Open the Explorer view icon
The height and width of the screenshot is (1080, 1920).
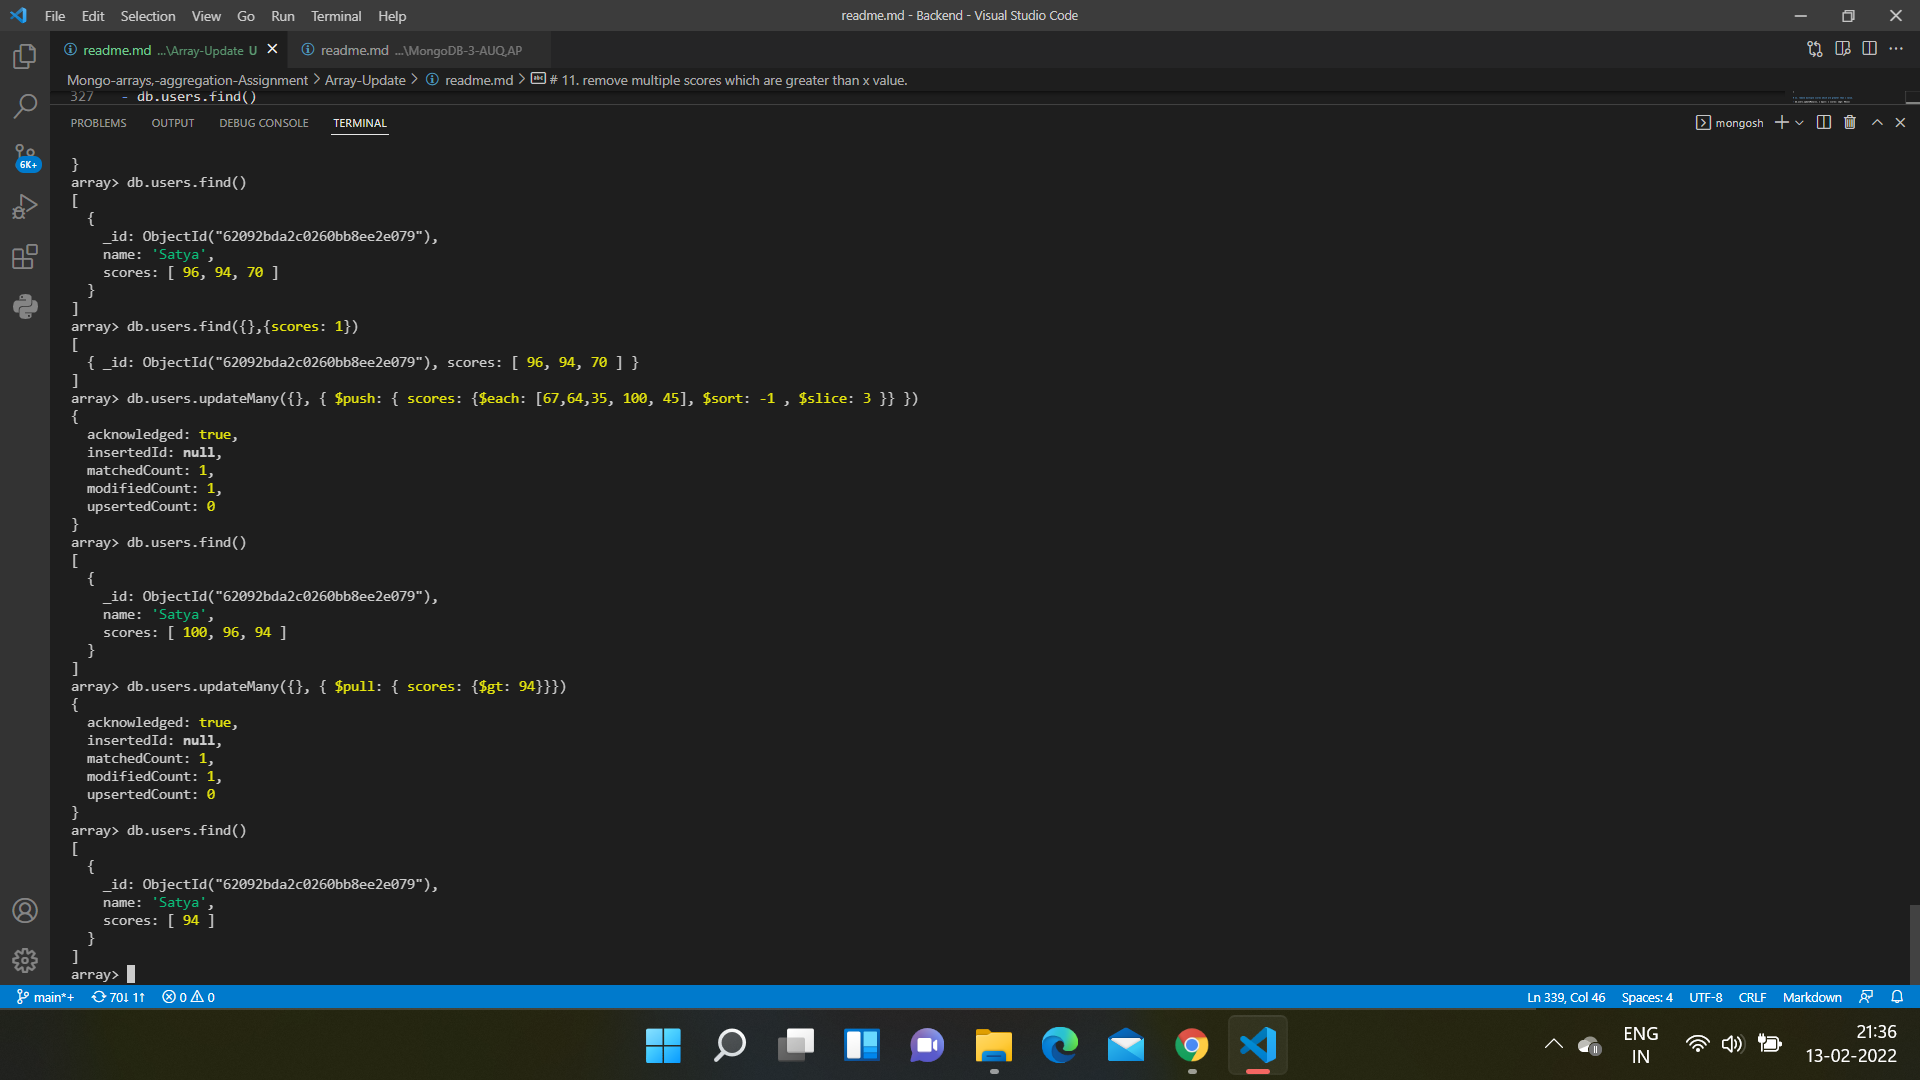click(24, 57)
